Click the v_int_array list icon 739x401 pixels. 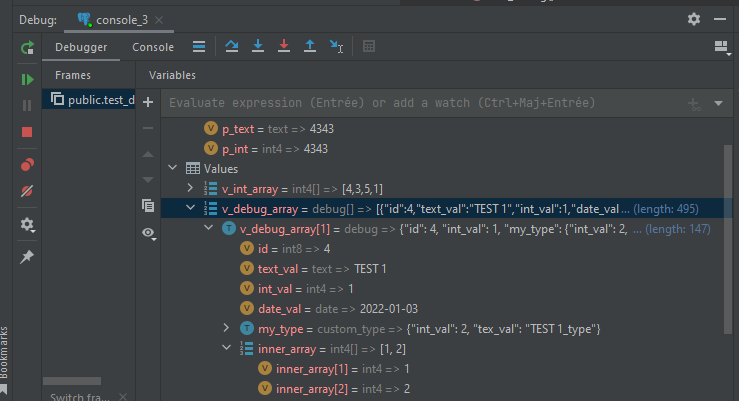(x=210, y=188)
